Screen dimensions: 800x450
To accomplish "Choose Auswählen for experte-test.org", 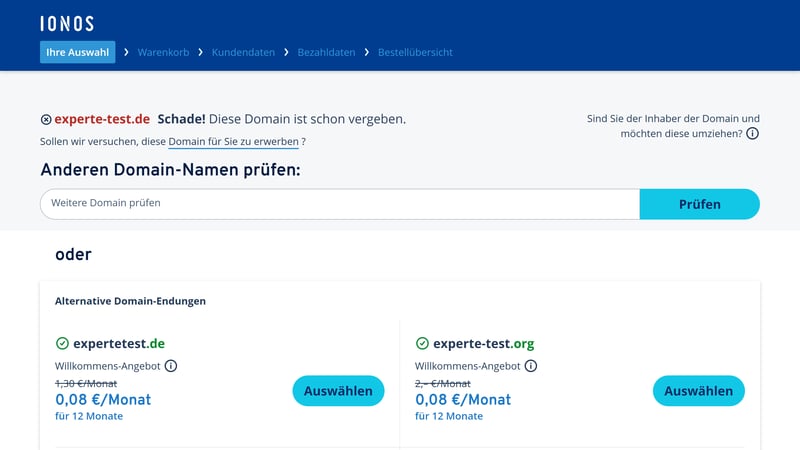I will point(698,391).
